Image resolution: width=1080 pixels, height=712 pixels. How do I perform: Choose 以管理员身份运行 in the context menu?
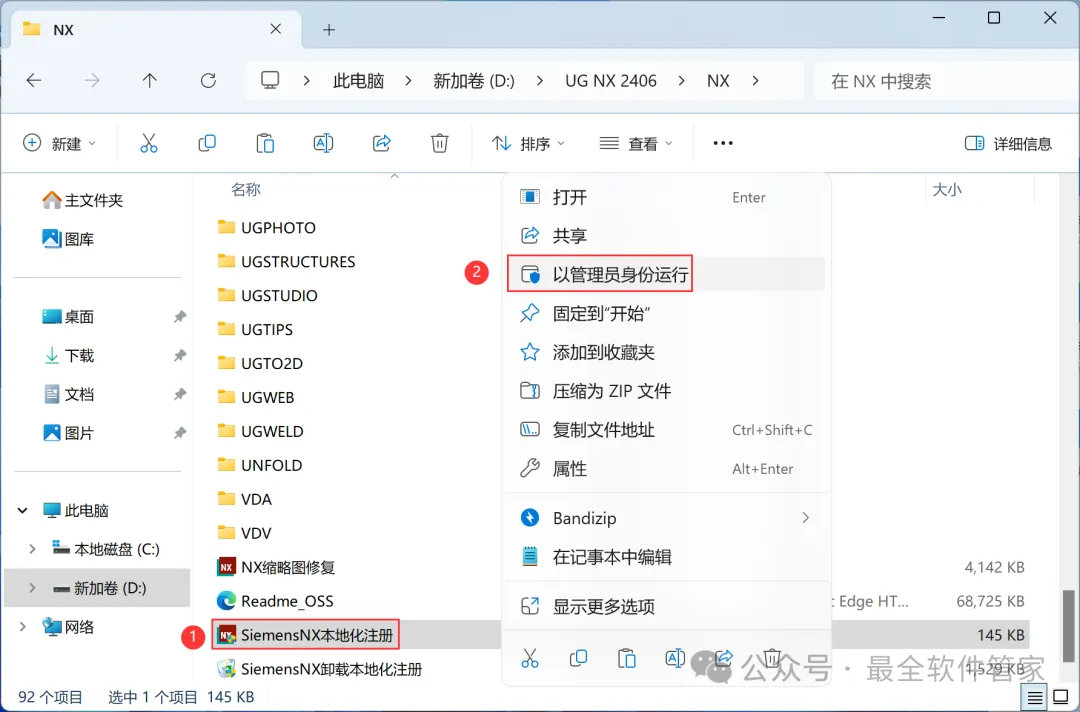coord(665,274)
